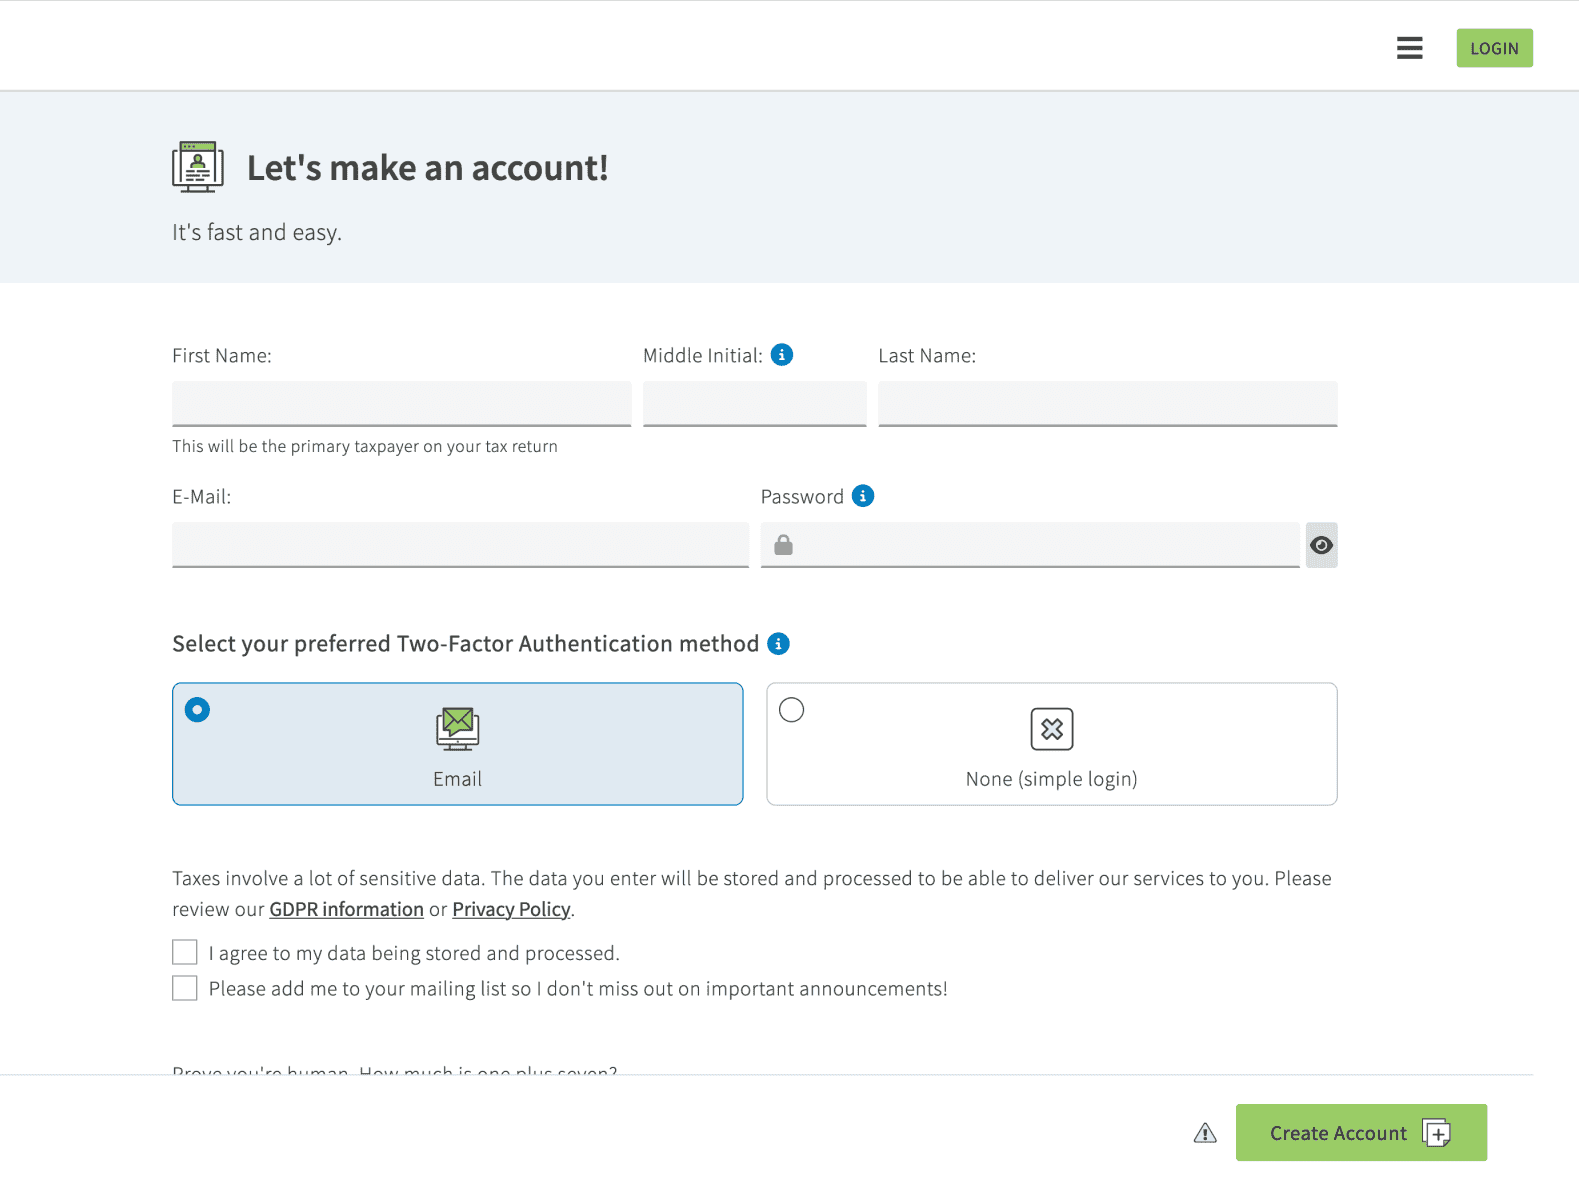1579x1184 pixels.
Task: Click the None simple login X icon
Action: pos(1052,729)
